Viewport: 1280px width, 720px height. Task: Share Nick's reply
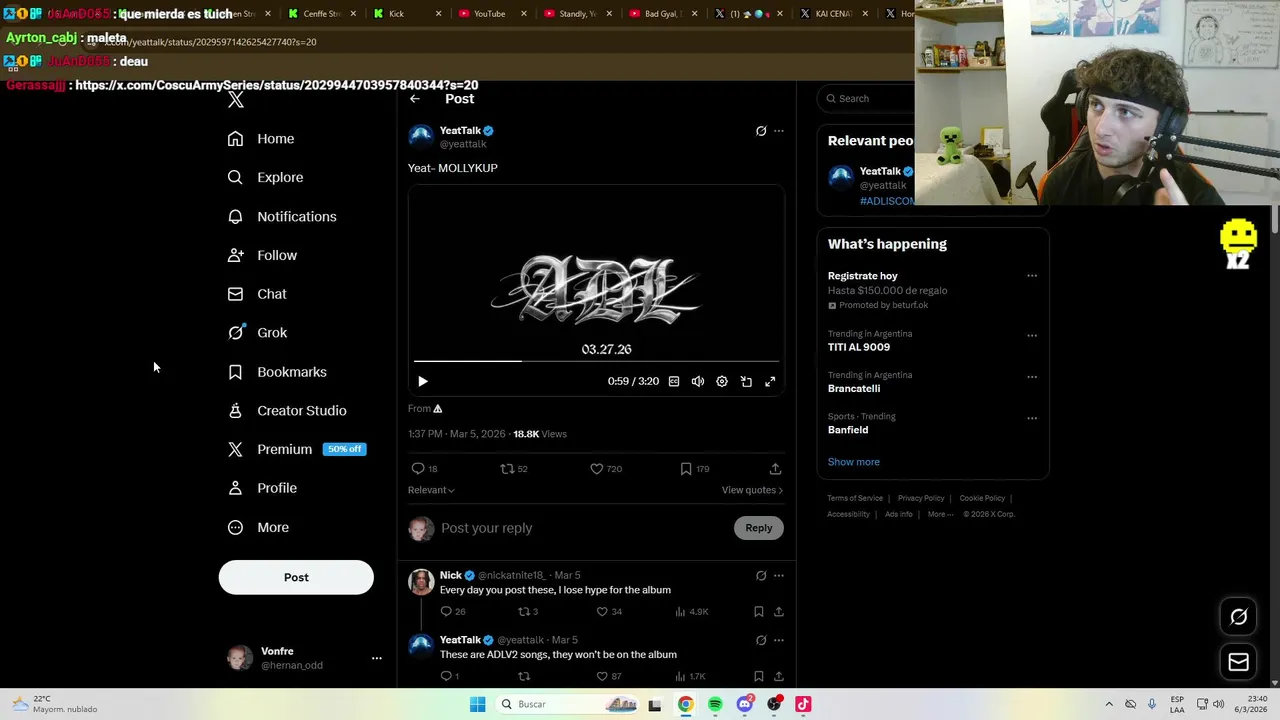pyautogui.click(x=779, y=611)
